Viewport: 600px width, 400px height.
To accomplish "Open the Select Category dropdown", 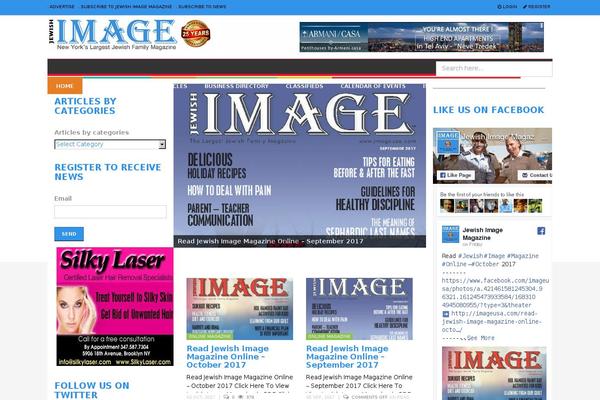I will pos(110,144).
